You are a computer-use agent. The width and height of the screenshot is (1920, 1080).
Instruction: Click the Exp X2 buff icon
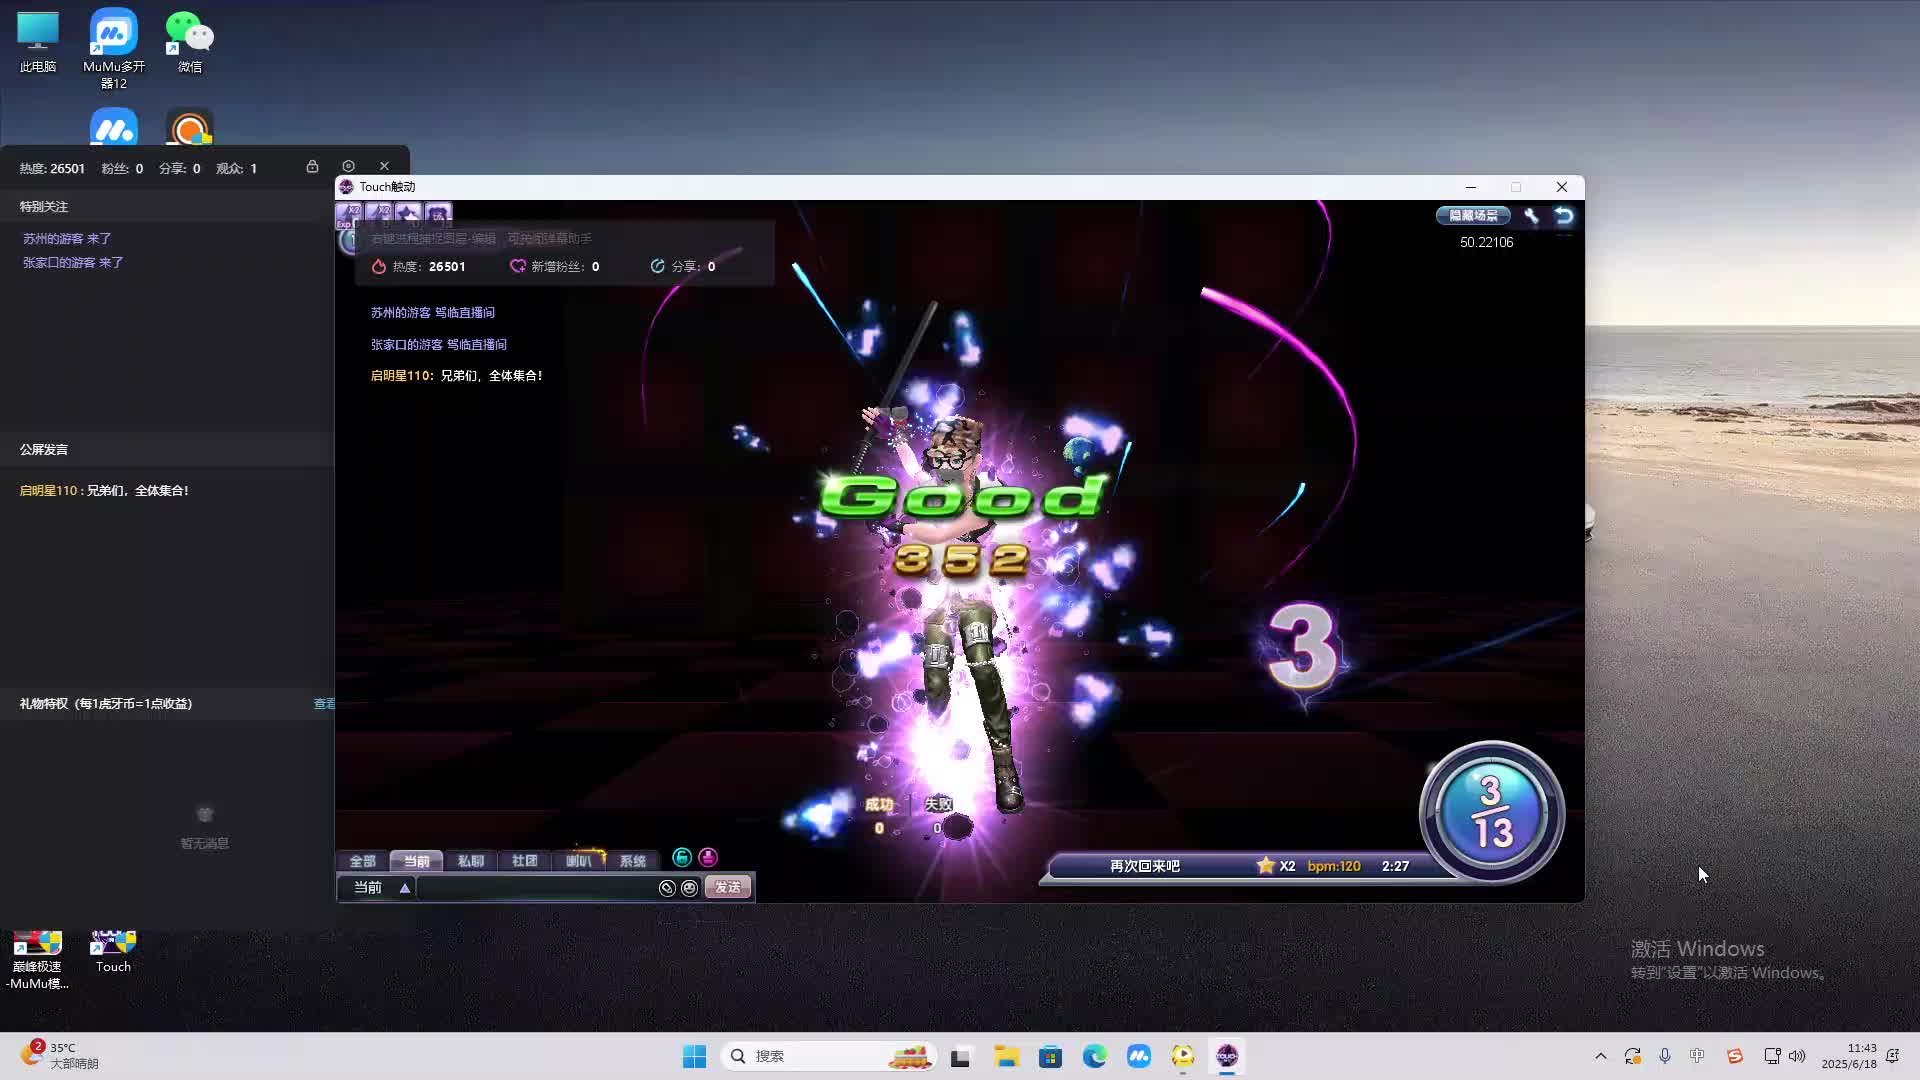tap(348, 215)
